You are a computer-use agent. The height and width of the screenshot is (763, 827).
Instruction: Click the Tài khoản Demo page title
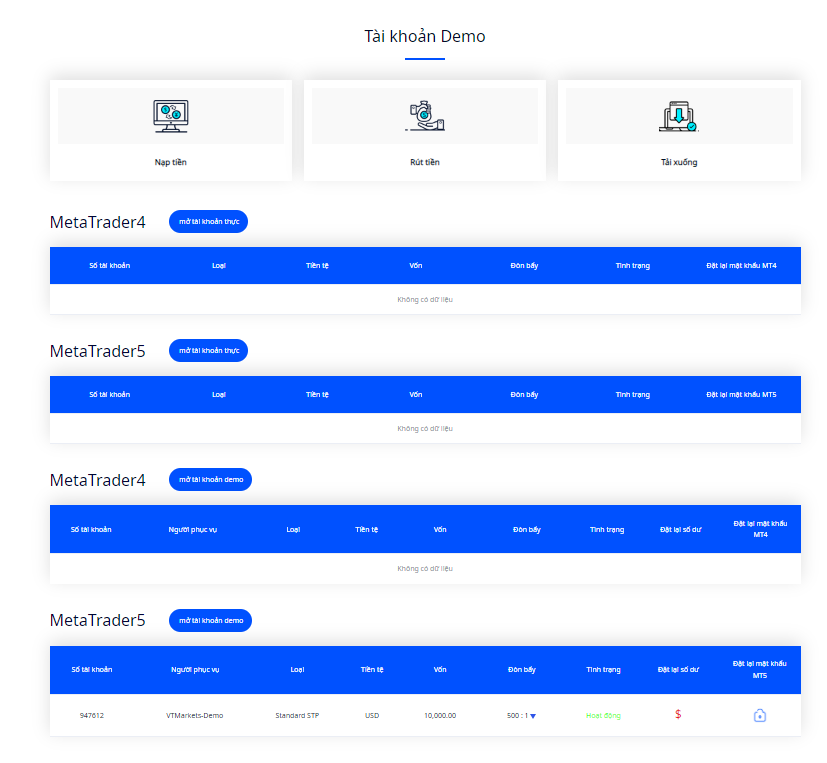[x=425, y=36]
